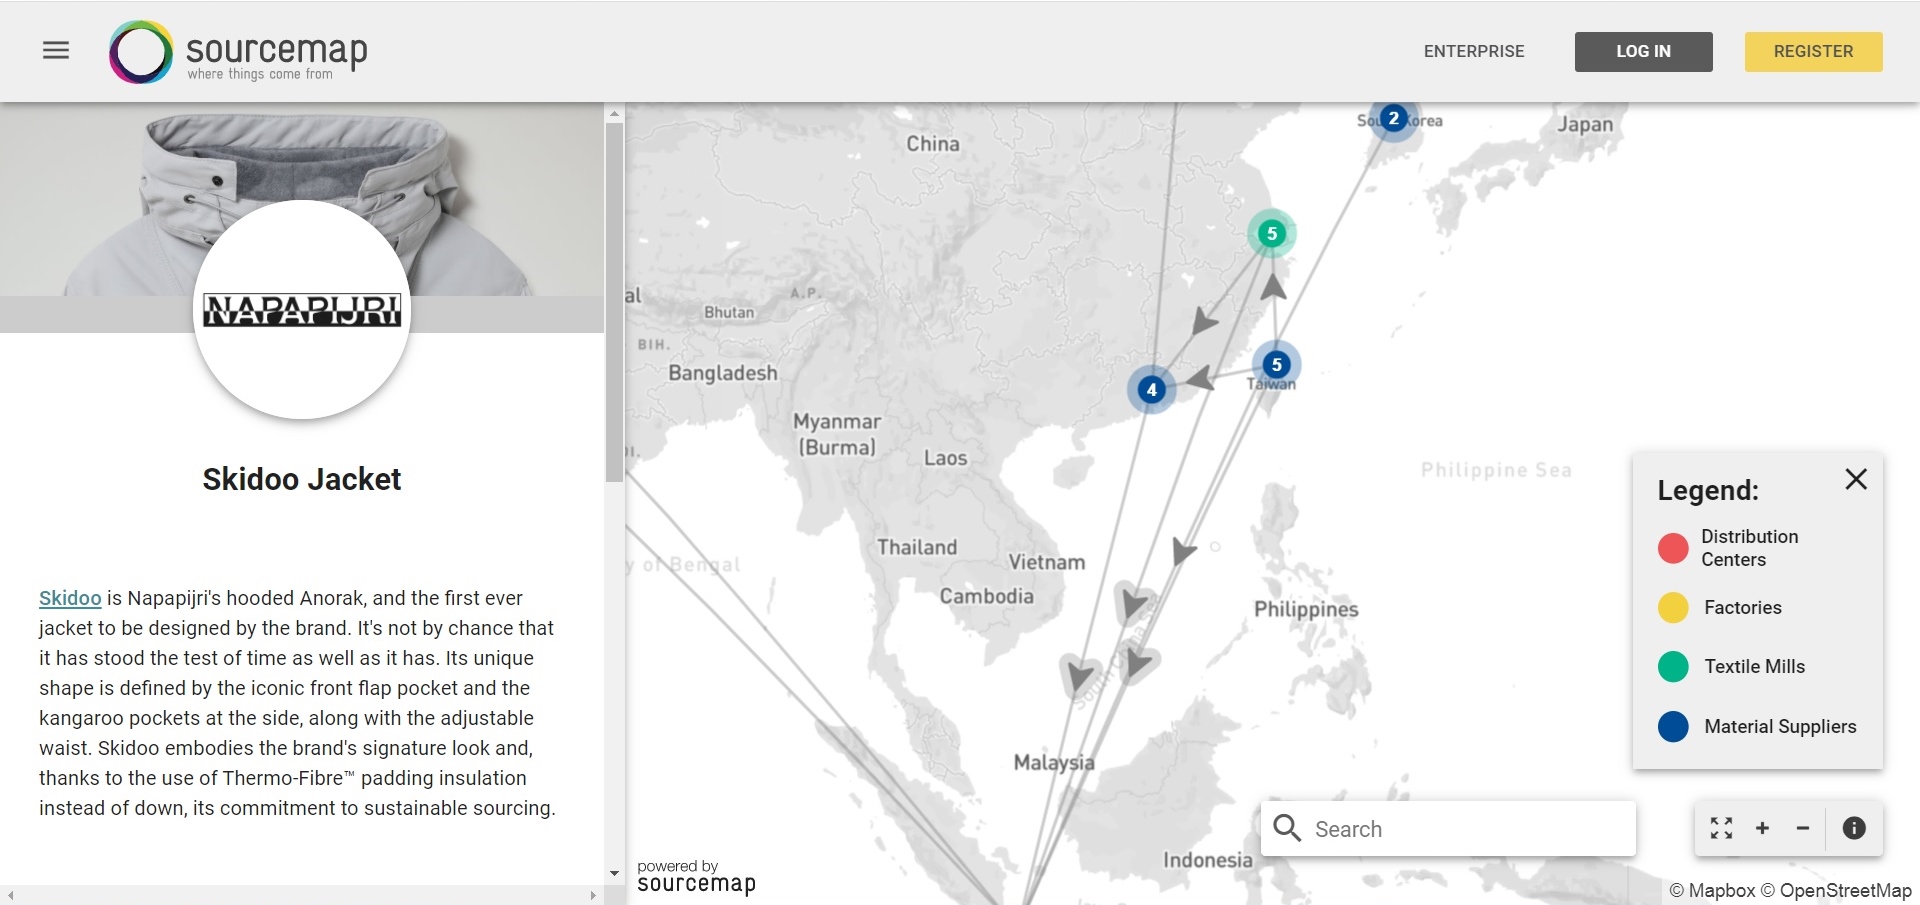1920x905 pixels.
Task: Open the textile mills cluster marked 5
Action: pos(1271,233)
